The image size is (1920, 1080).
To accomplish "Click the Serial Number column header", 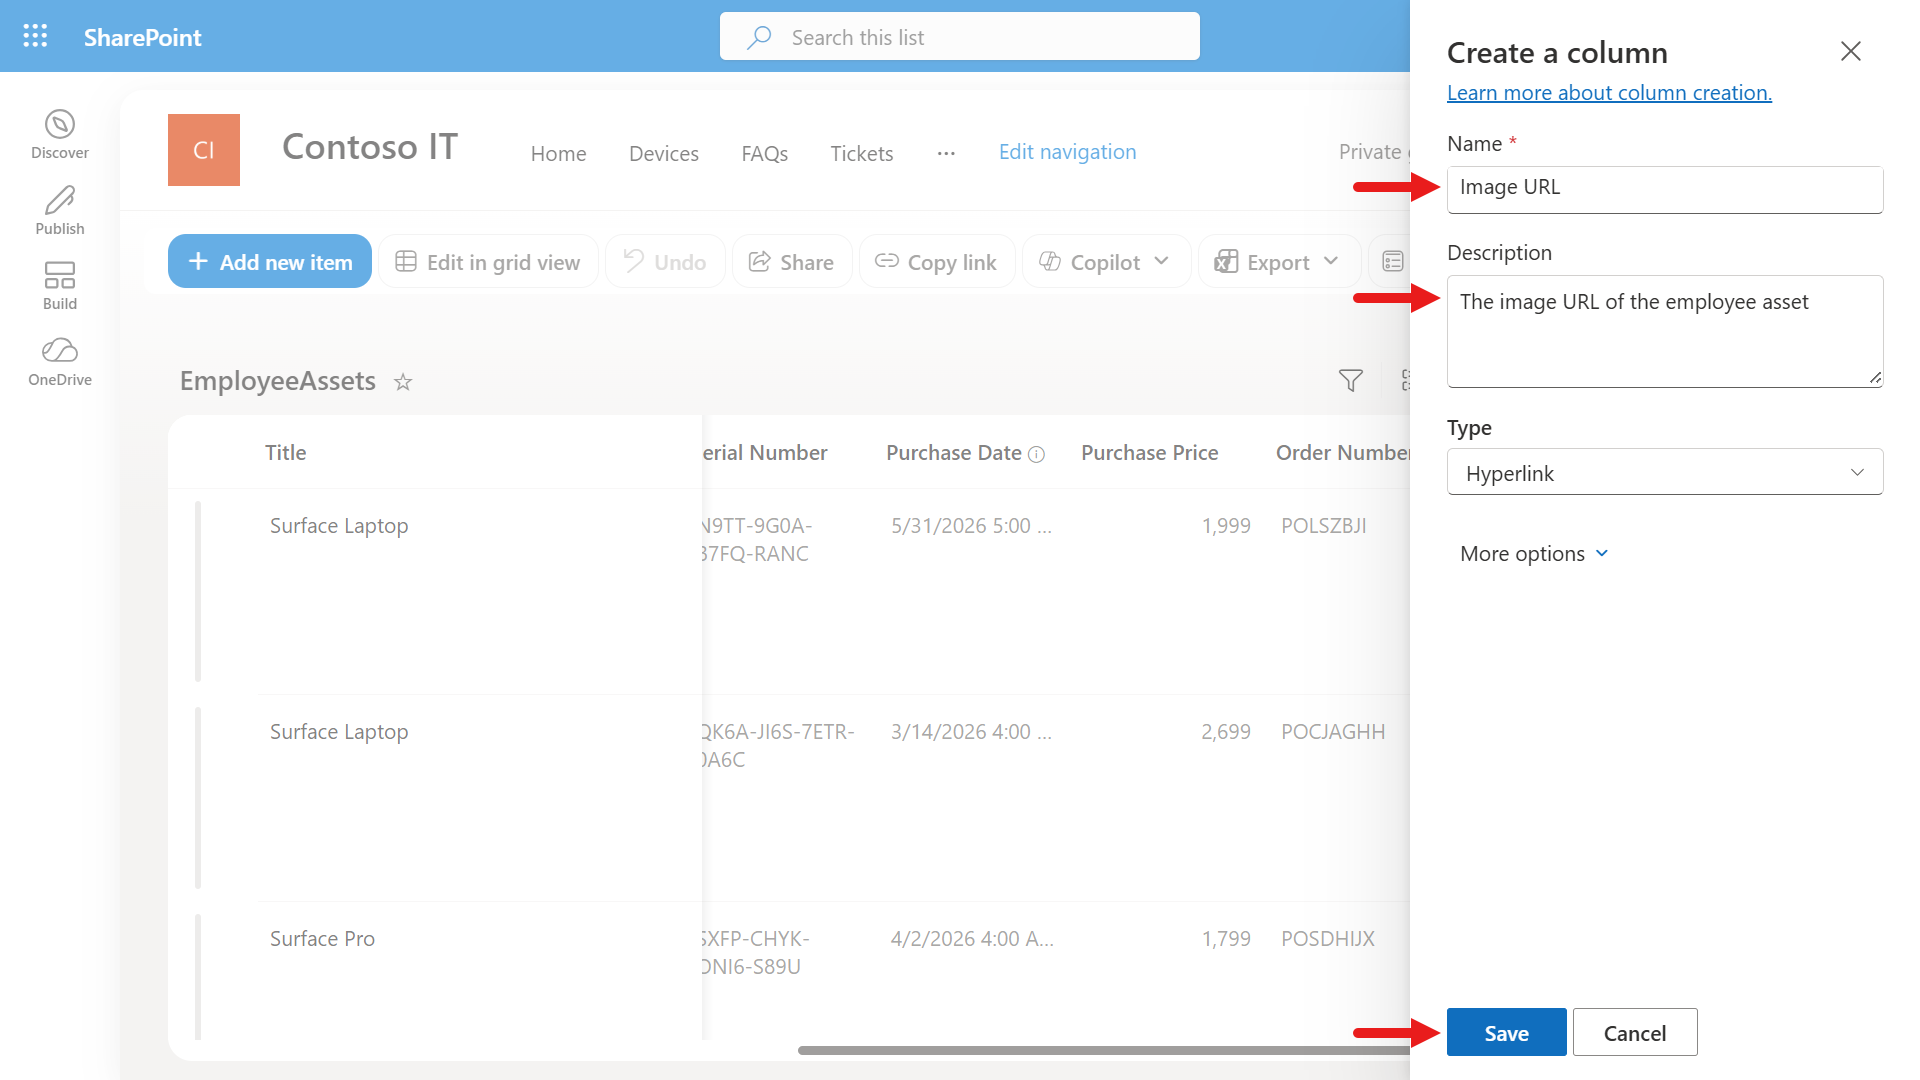I will pos(765,452).
